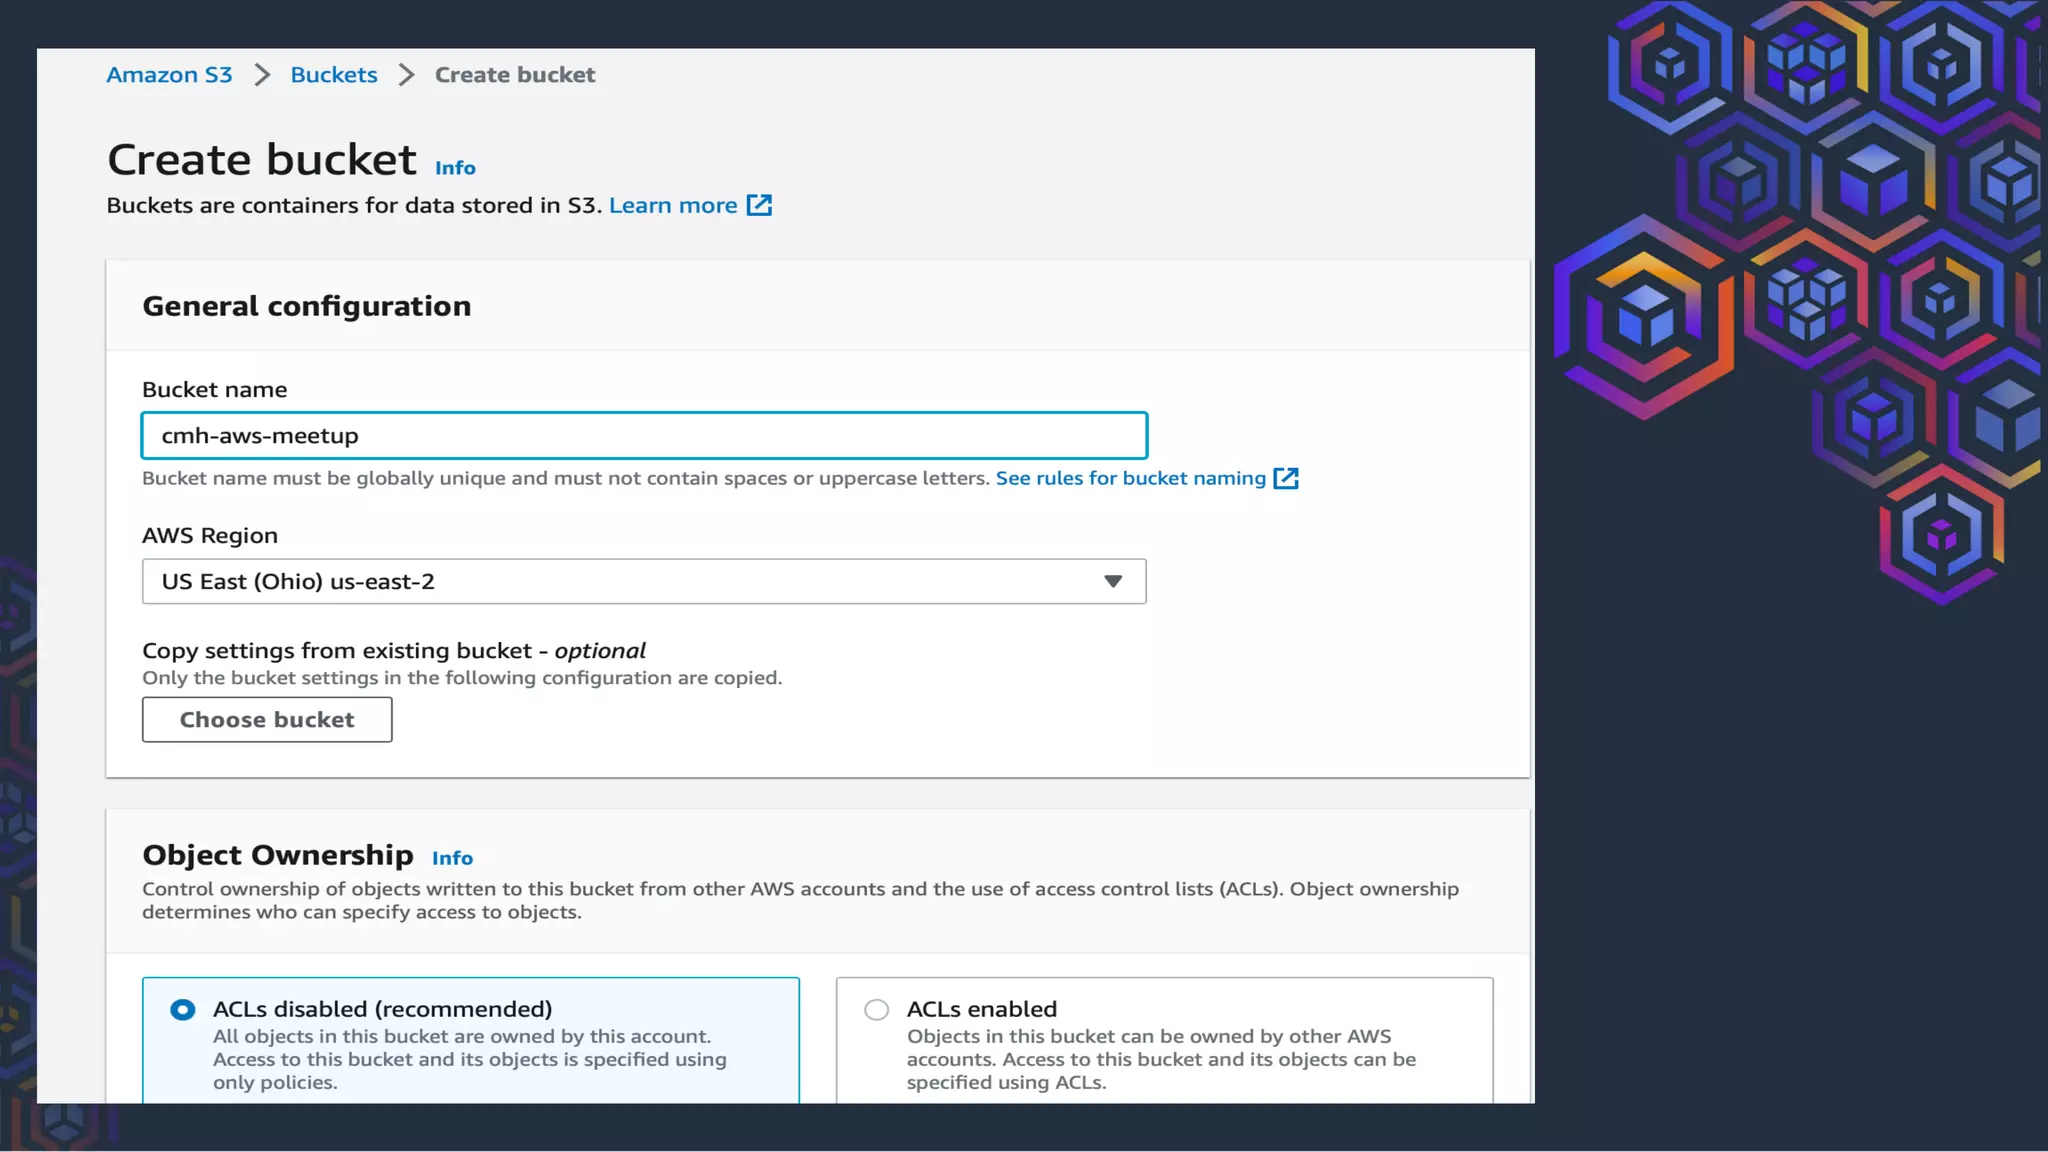This screenshot has width=2048, height=1152.
Task: Focus the Bucket name input field
Action: click(644, 436)
